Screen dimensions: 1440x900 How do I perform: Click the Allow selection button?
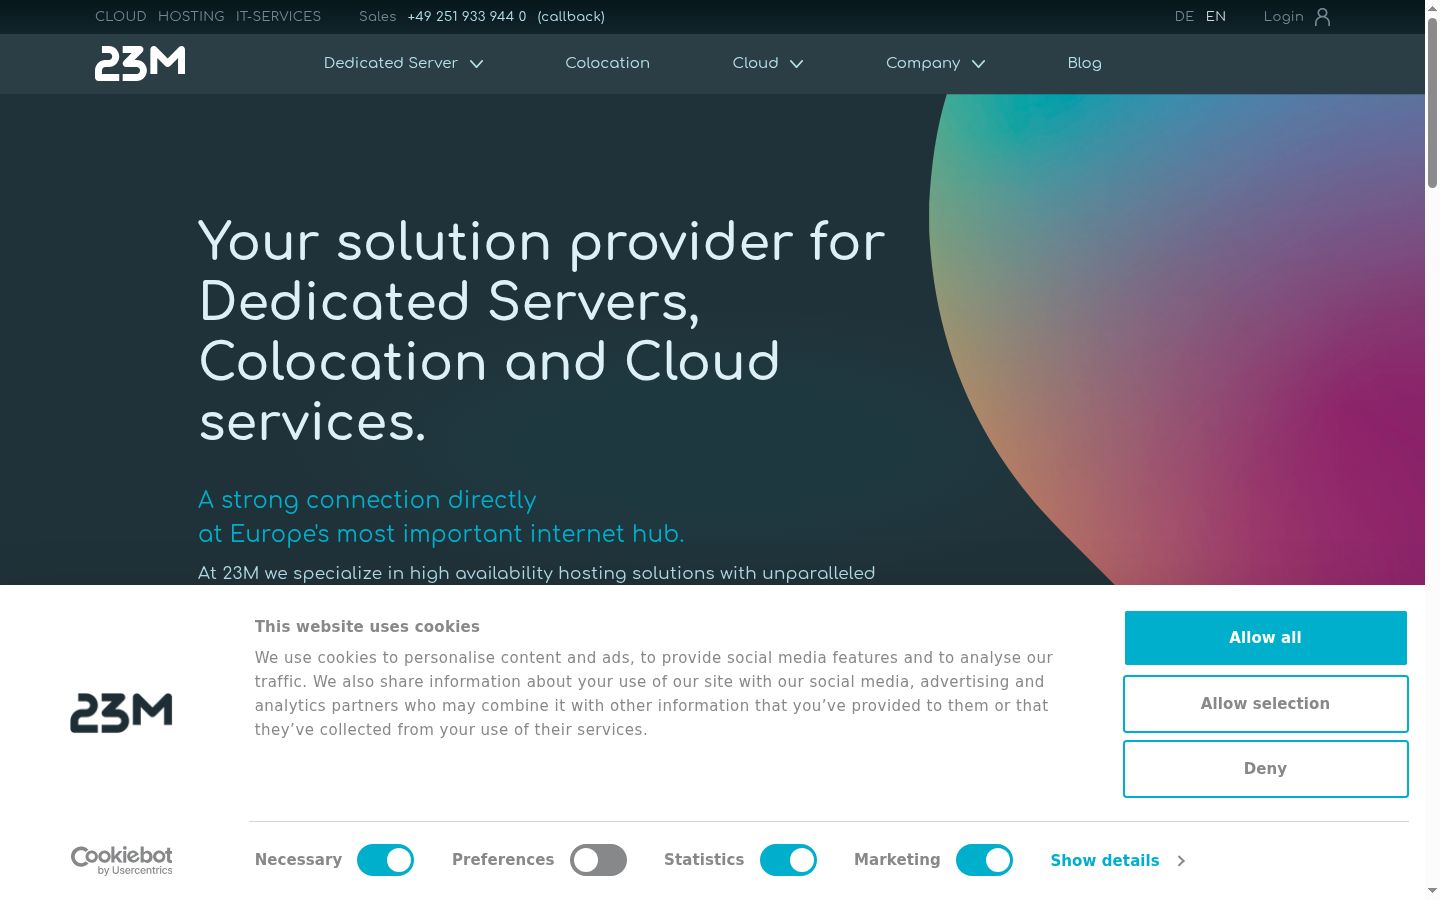[1265, 704]
